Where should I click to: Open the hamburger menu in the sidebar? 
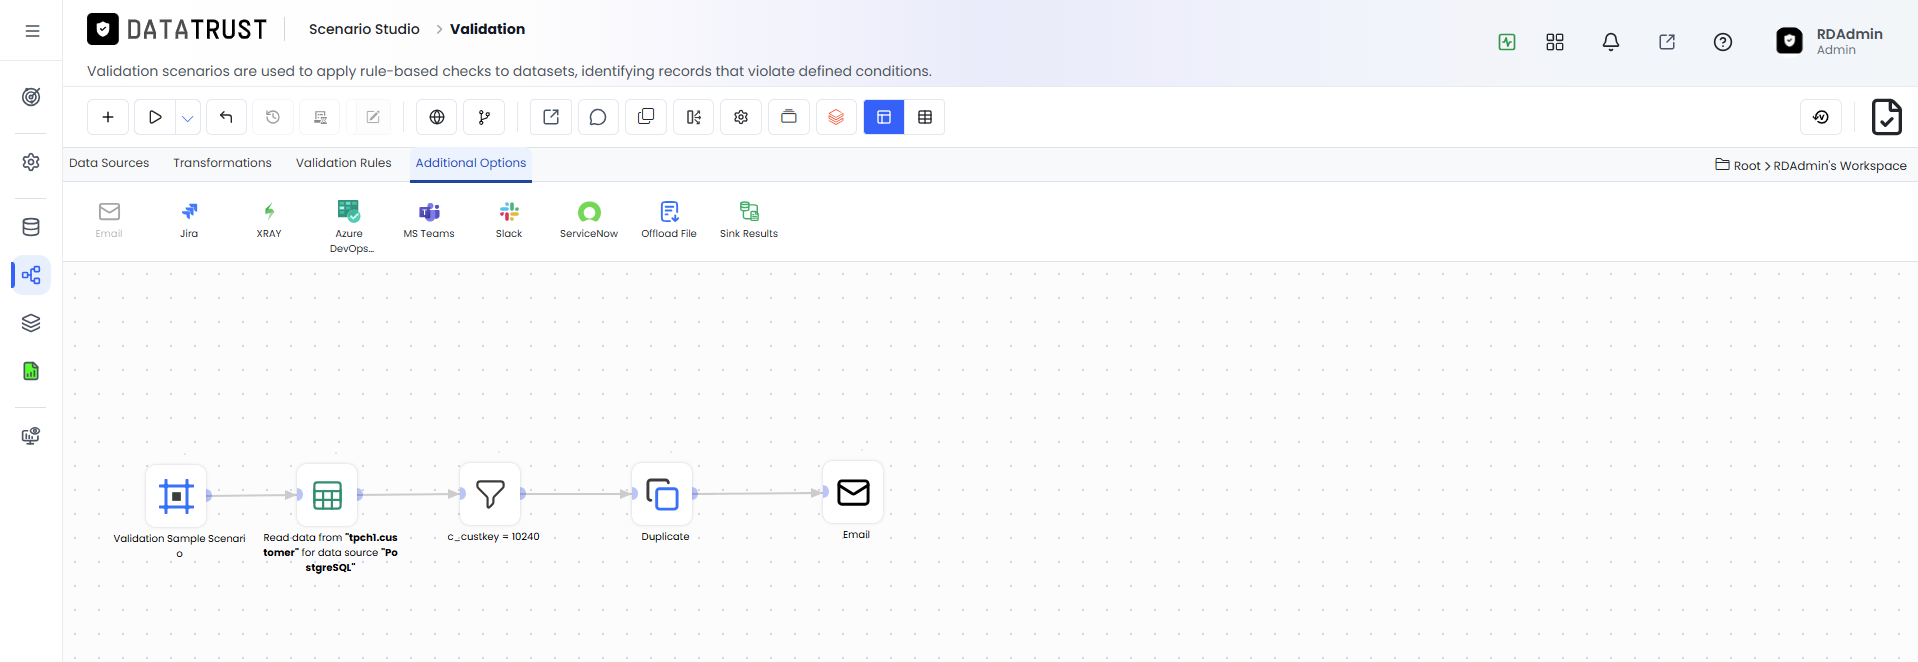click(x=32, y=31)
